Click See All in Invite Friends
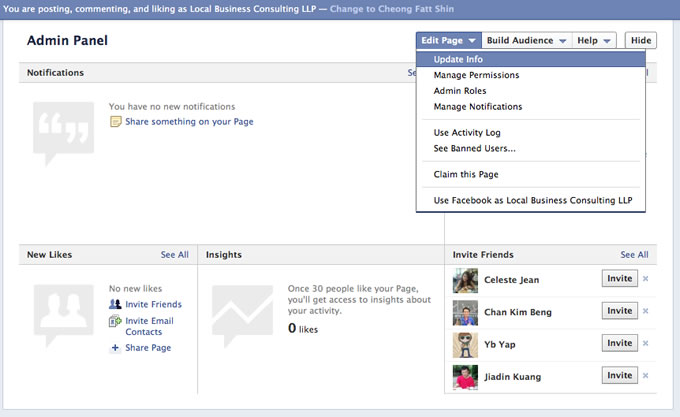 (x=634, y=255)
